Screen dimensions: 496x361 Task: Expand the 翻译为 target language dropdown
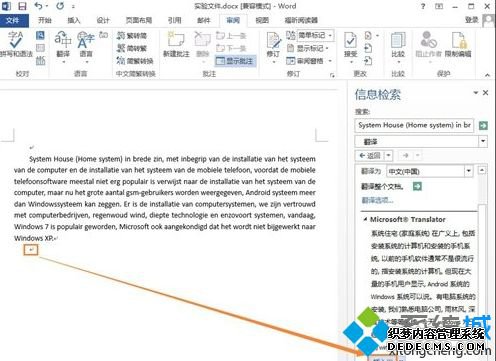469,171
